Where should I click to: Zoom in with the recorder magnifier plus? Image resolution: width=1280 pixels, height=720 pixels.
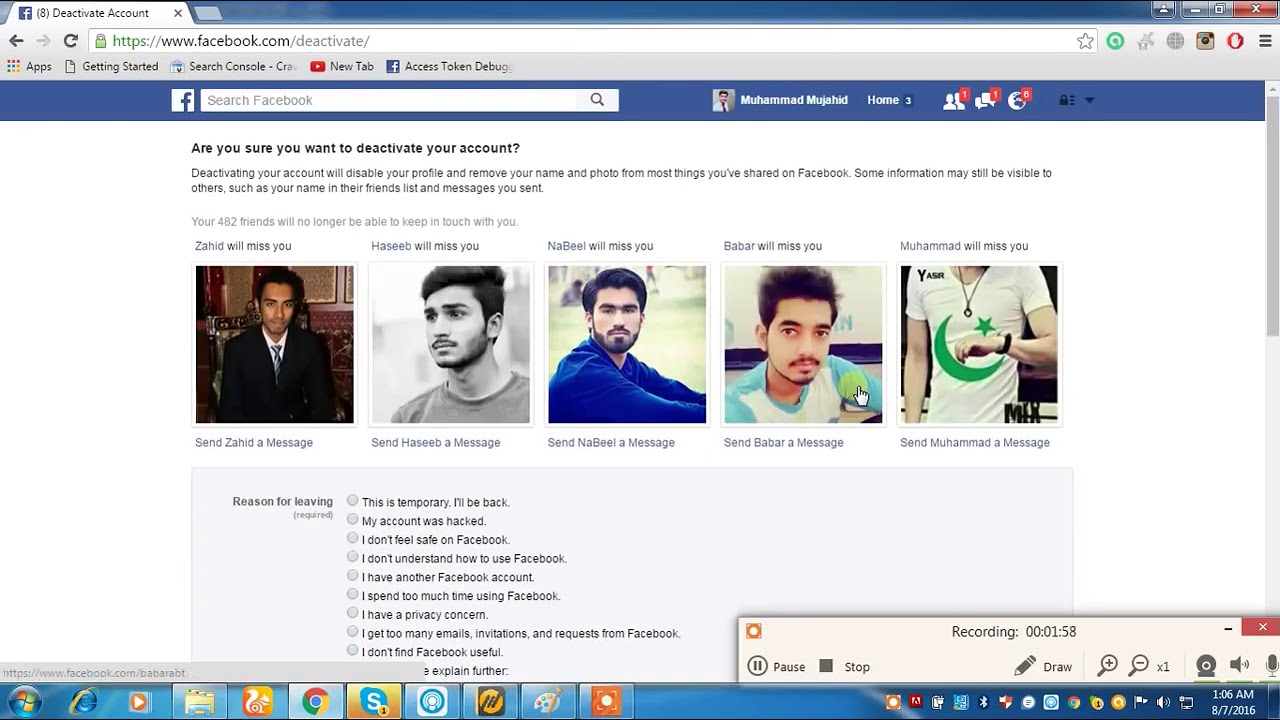tap(1108, 666)
